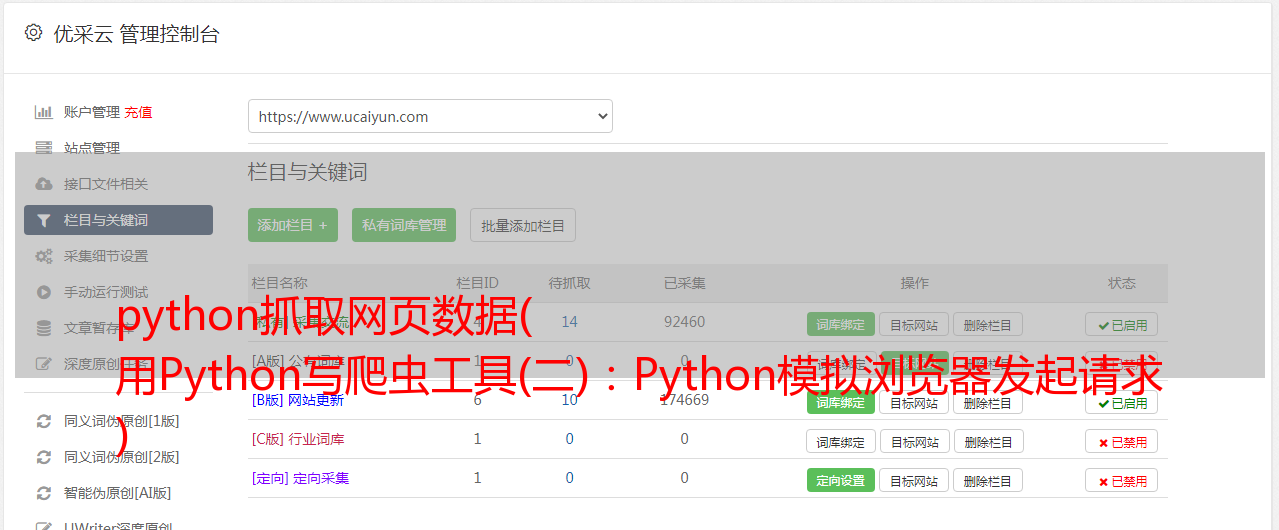Click the refresh icon for 同义词伪原创[1版]
Screen dimensions: 1279x530
(x=43, y=421)
